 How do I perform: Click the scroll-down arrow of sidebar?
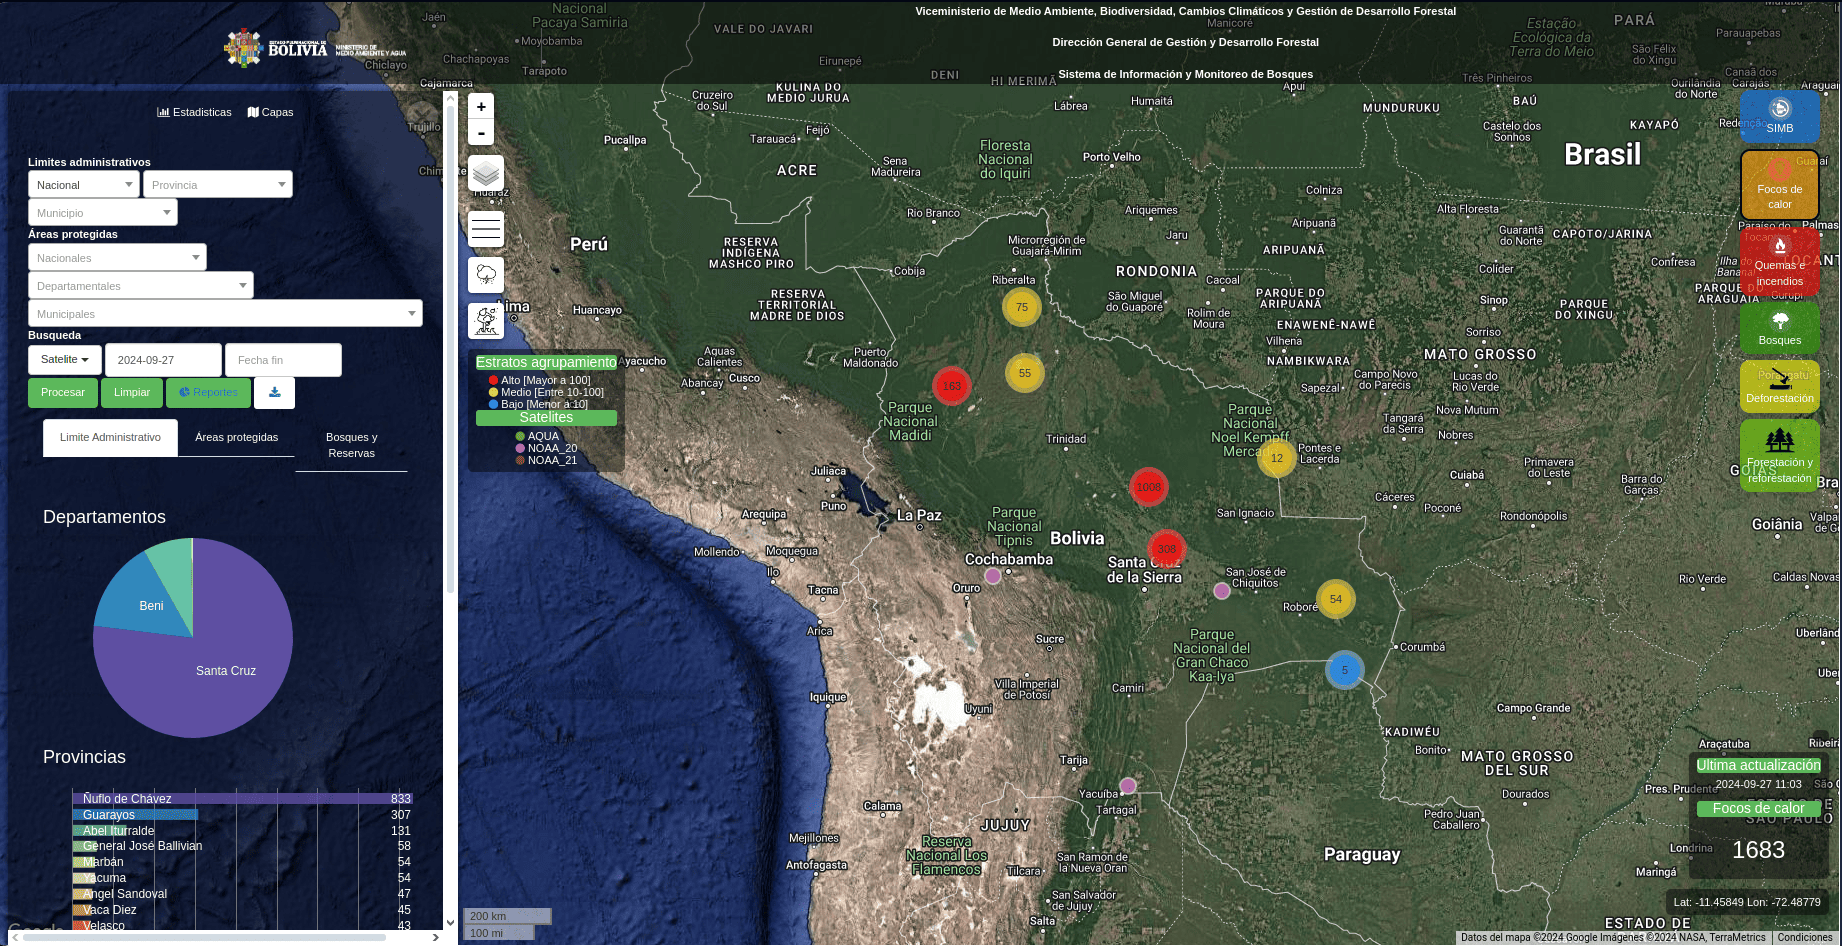pos(450,922)
